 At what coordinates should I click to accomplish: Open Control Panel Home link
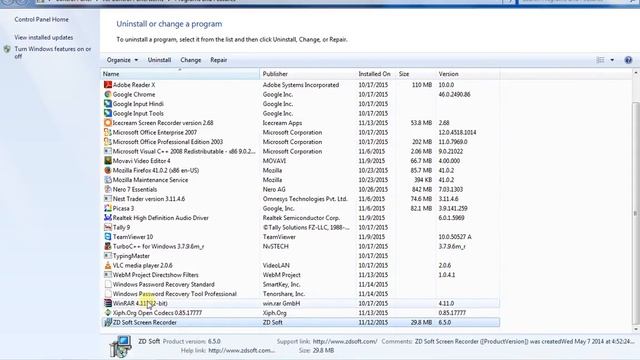(42, 20)
